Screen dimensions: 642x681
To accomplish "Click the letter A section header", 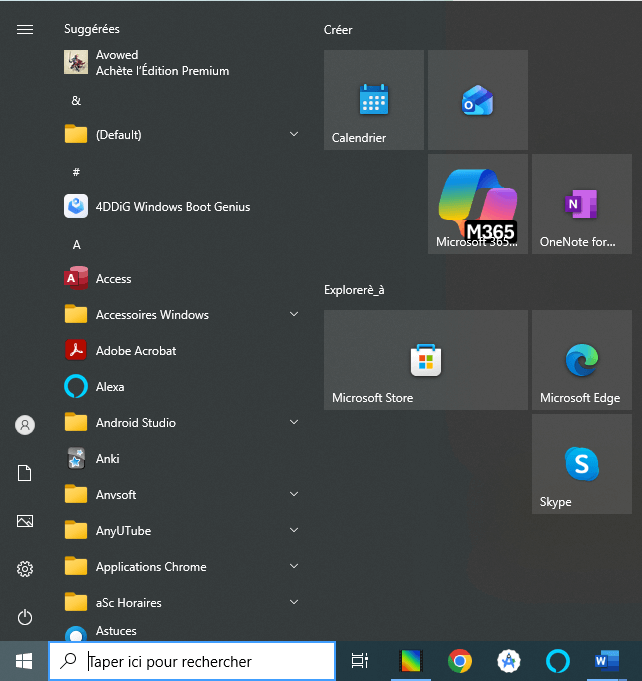I will point(76,245).
